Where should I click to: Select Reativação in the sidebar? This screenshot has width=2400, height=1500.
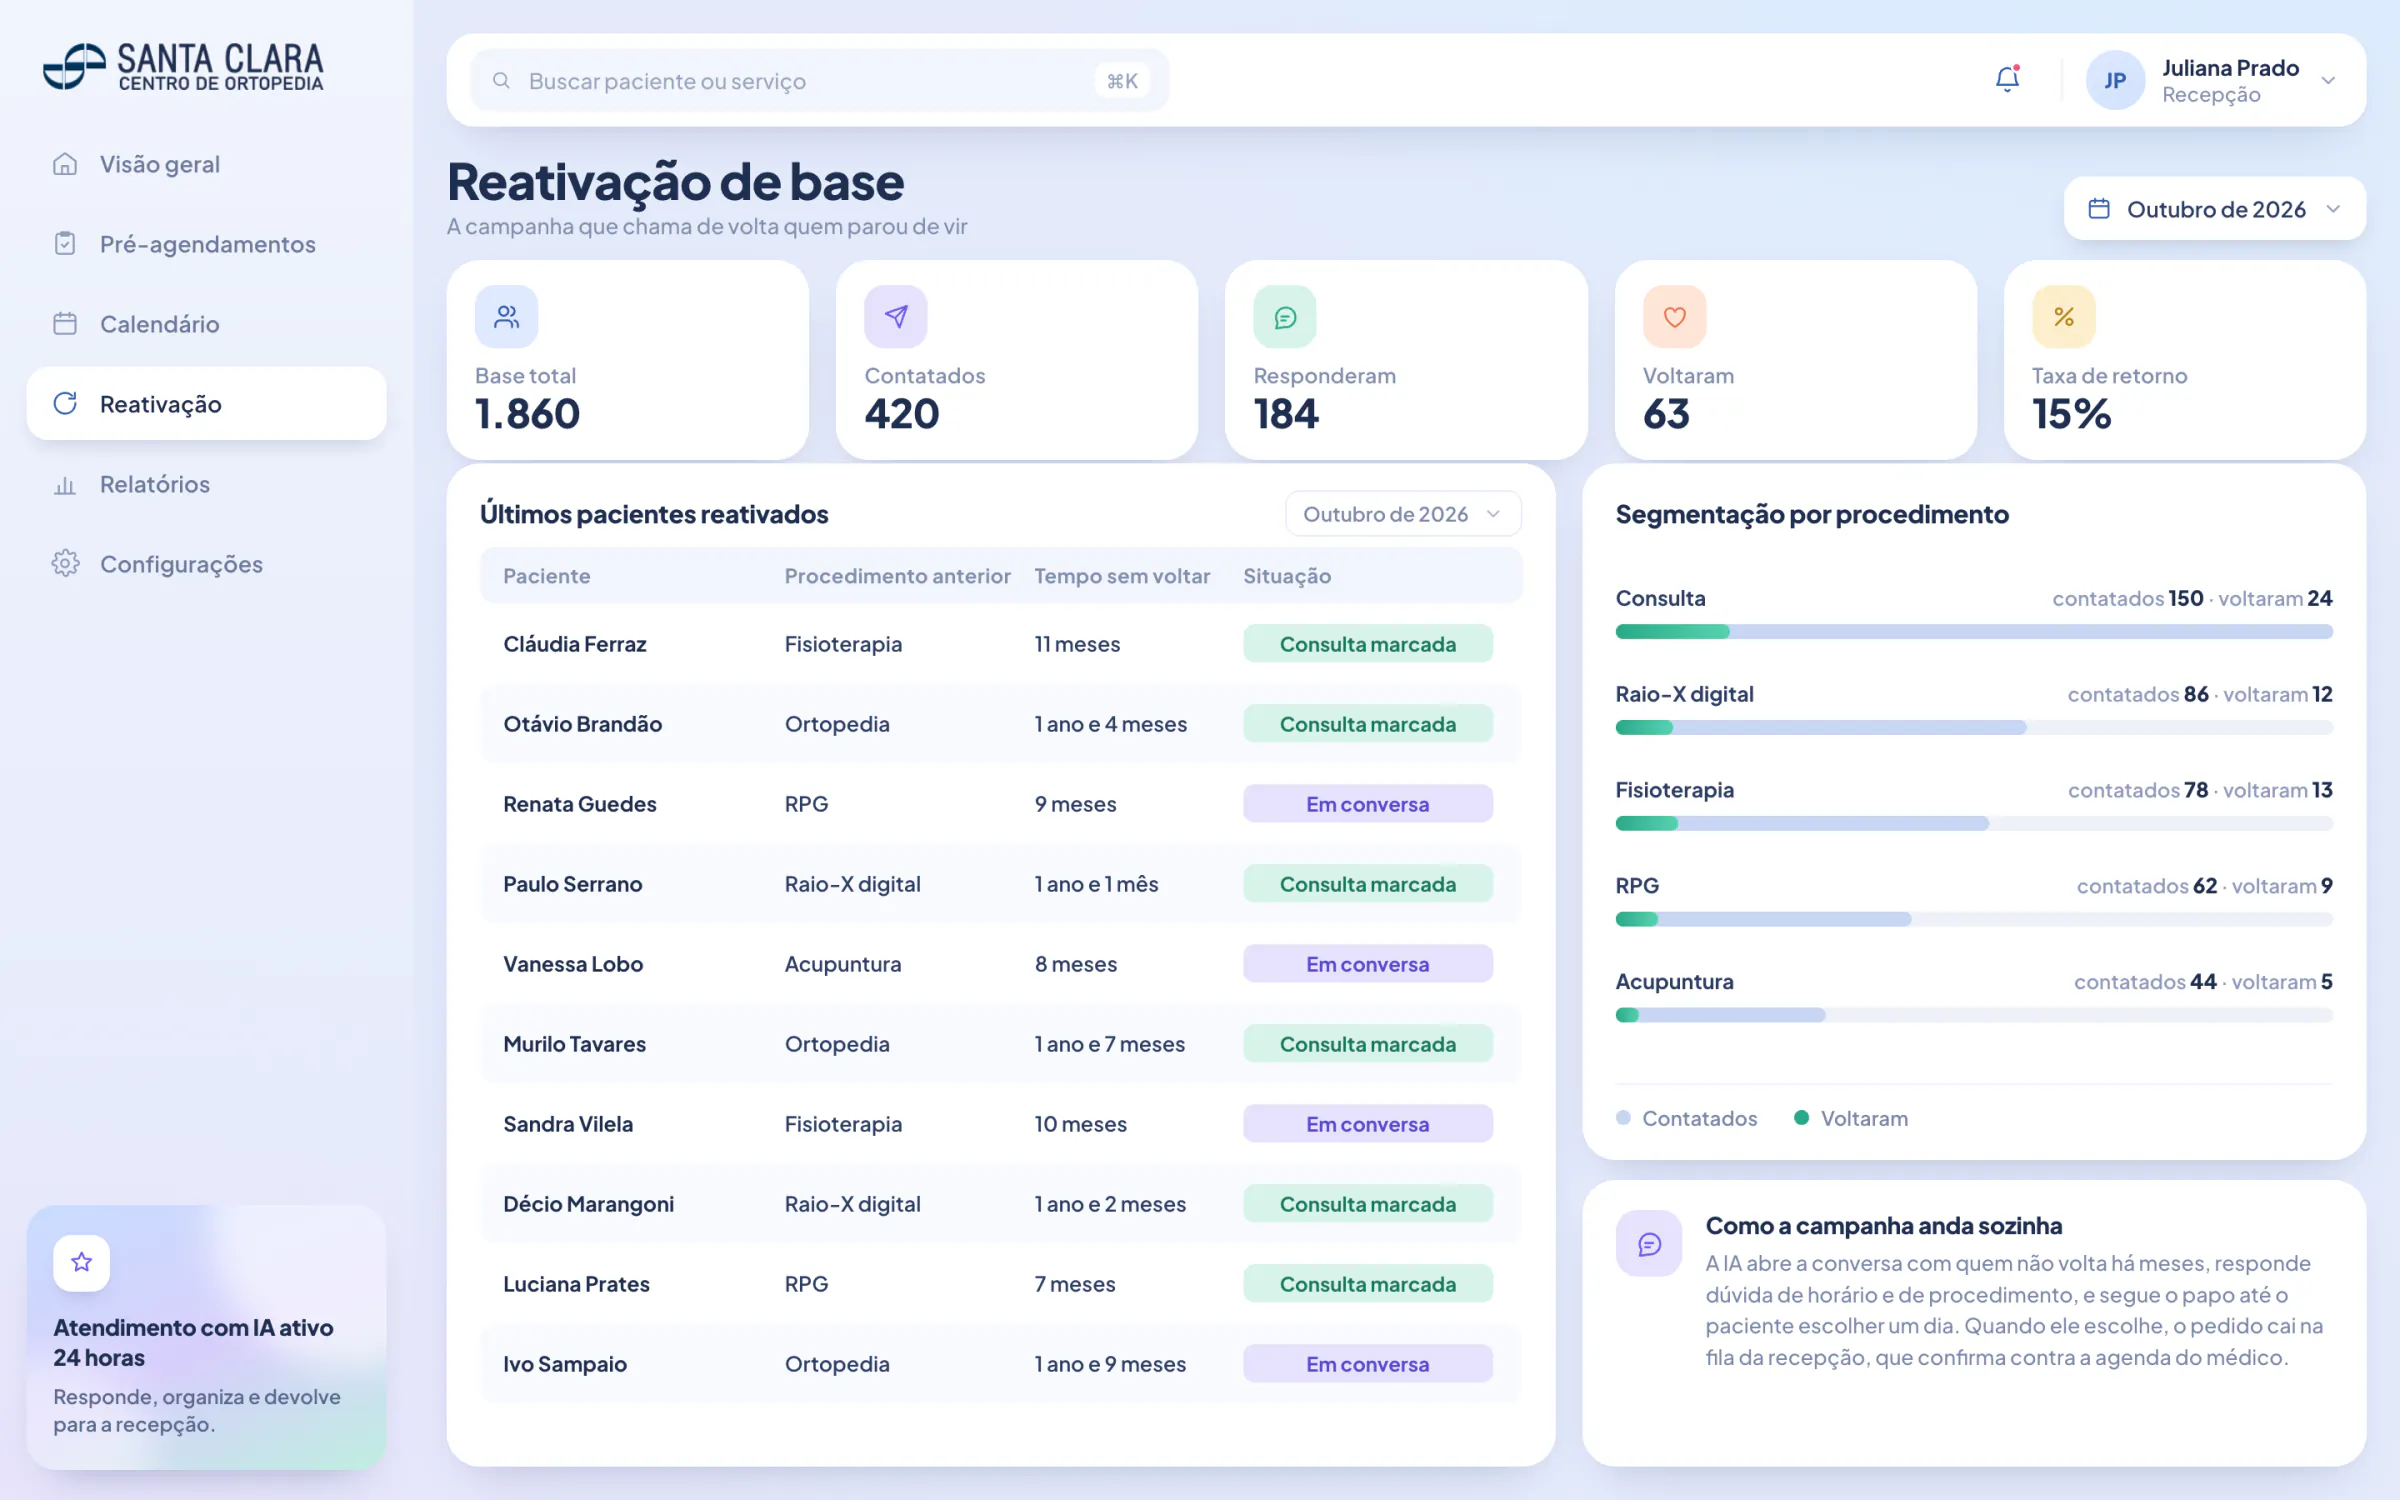[206, 404]
